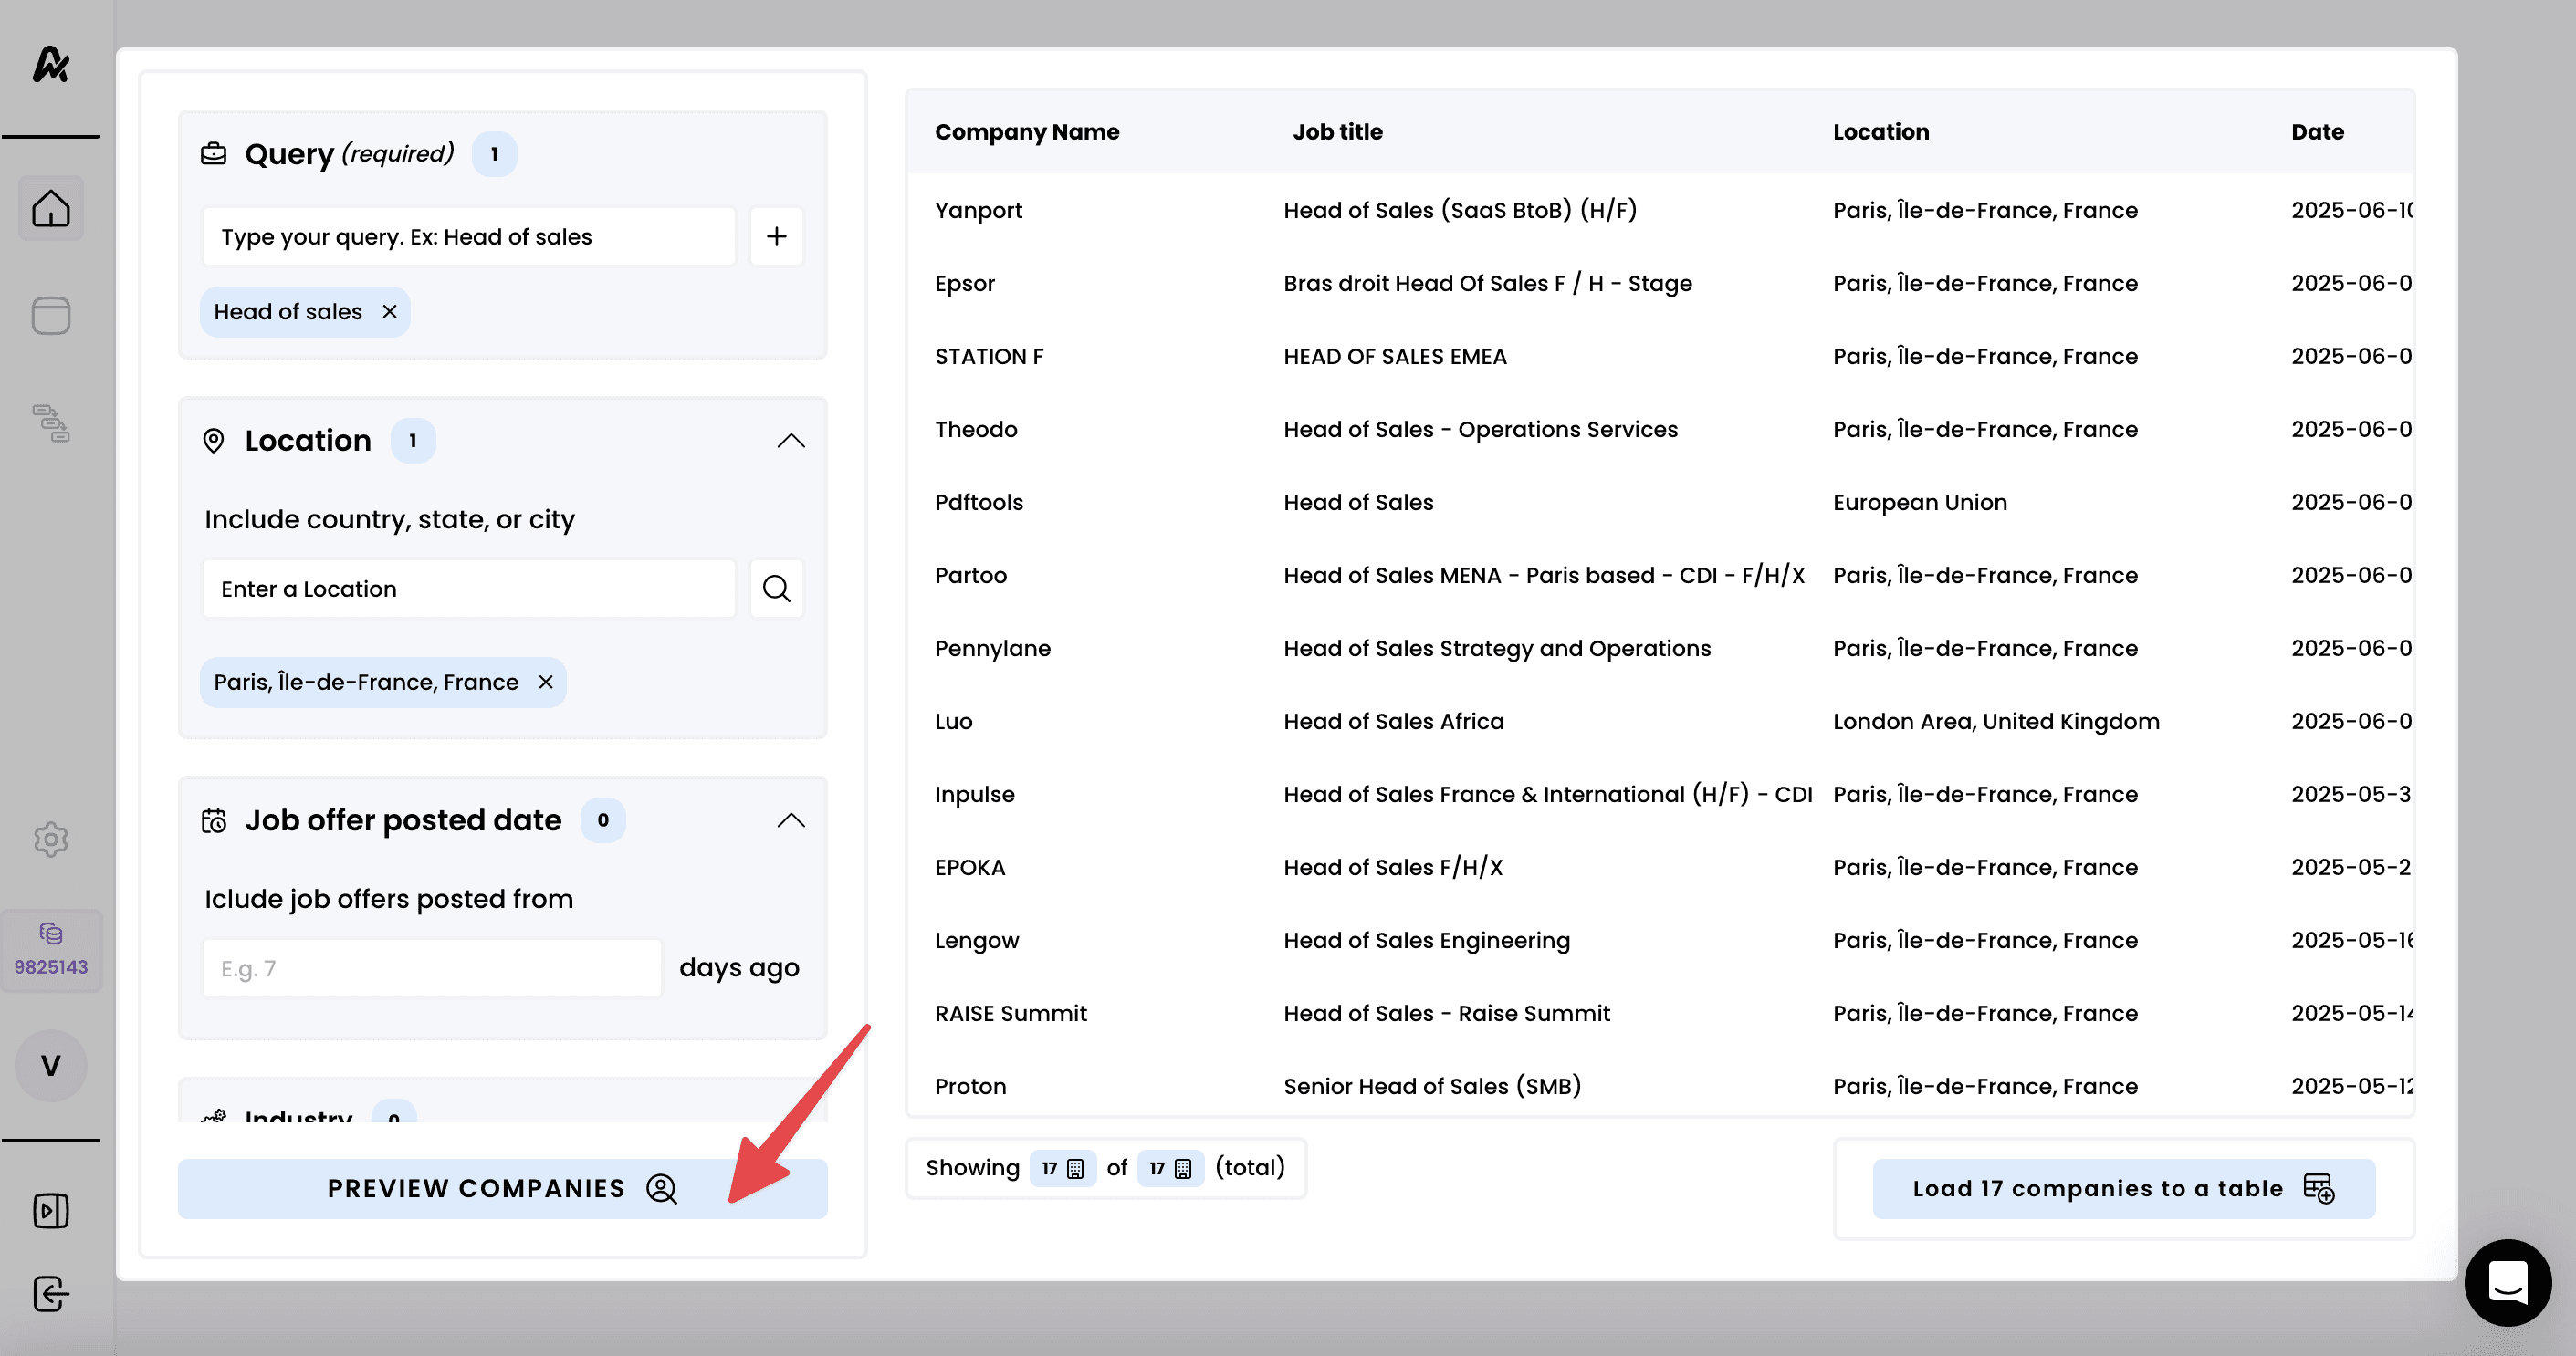Screen dimensions: 2576x1356
Task: Open the workflows icon in sidebar
Action: [51, 423]
